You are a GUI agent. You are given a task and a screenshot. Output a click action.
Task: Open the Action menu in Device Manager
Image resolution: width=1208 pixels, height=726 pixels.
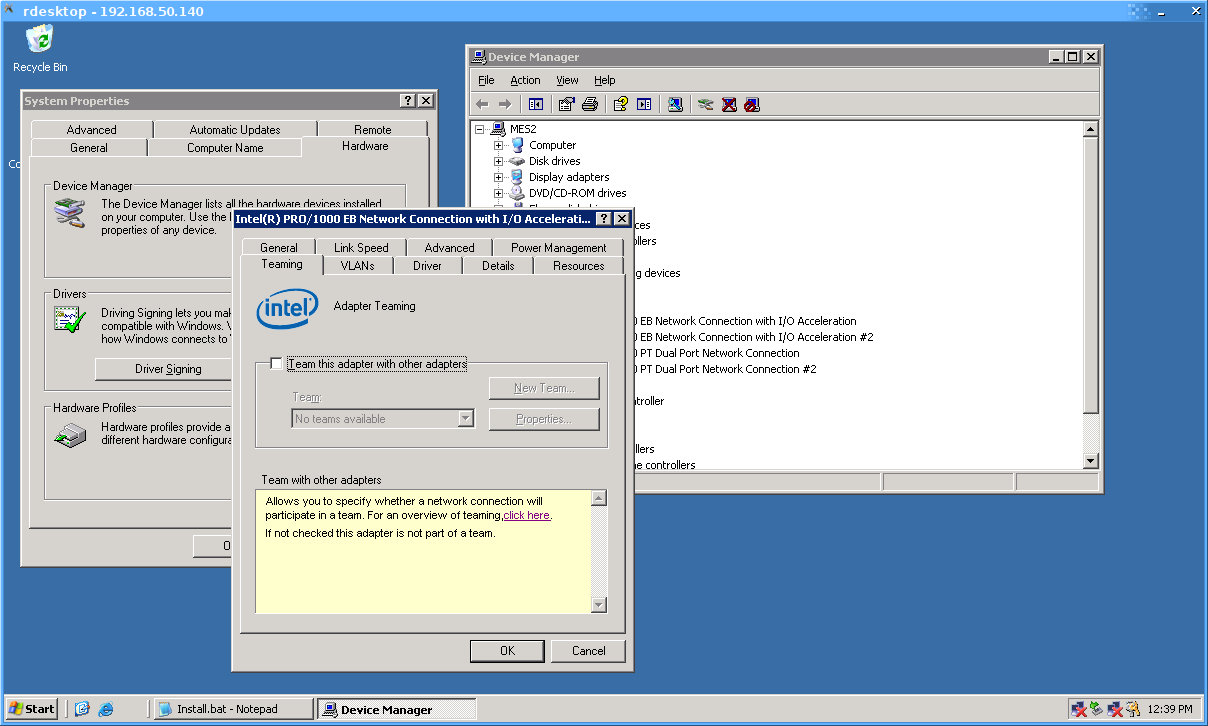click(525, 80)
